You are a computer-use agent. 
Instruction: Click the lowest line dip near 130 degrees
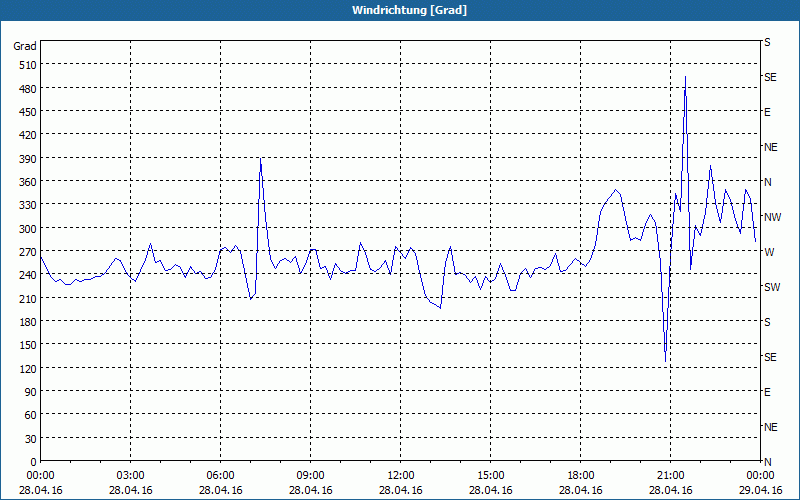click(665, 361)
